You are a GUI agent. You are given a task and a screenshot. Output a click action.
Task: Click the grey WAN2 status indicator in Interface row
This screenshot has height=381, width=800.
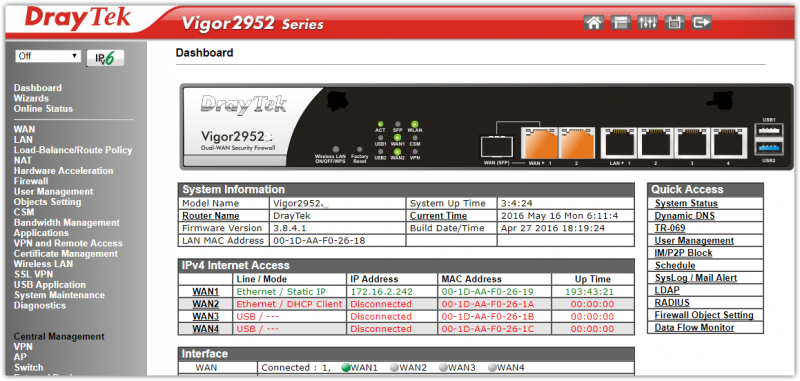pos(395,368)
